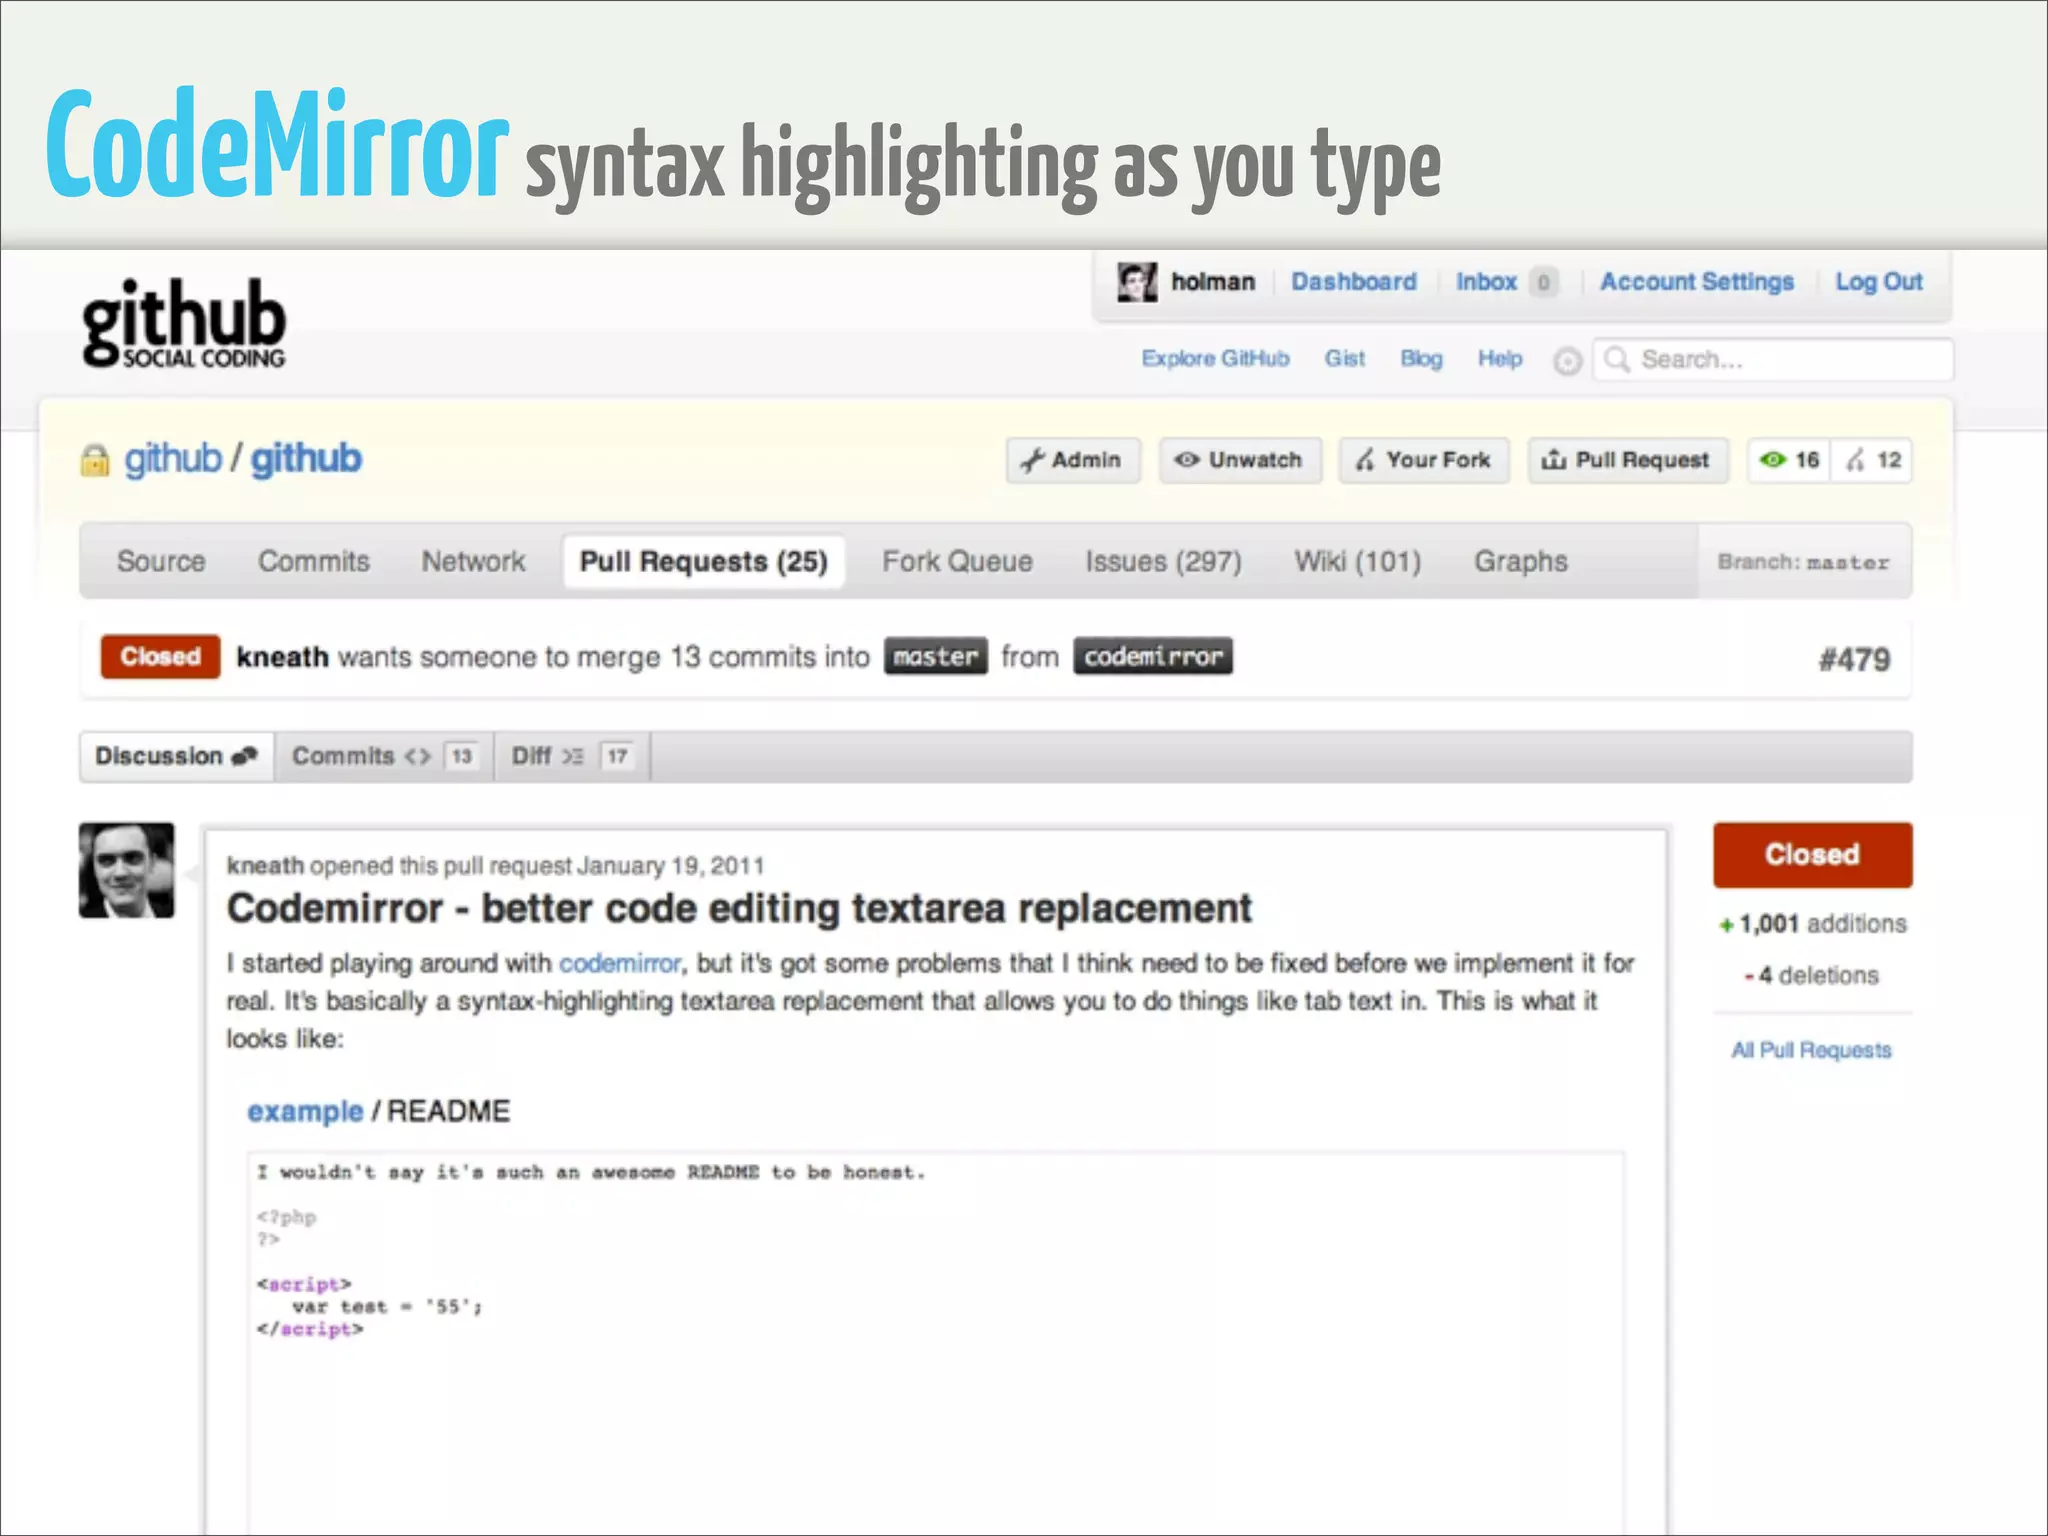Click the circular icon beside the search box
Screen dimensions: 2048x1536
tap(1567, 361)
